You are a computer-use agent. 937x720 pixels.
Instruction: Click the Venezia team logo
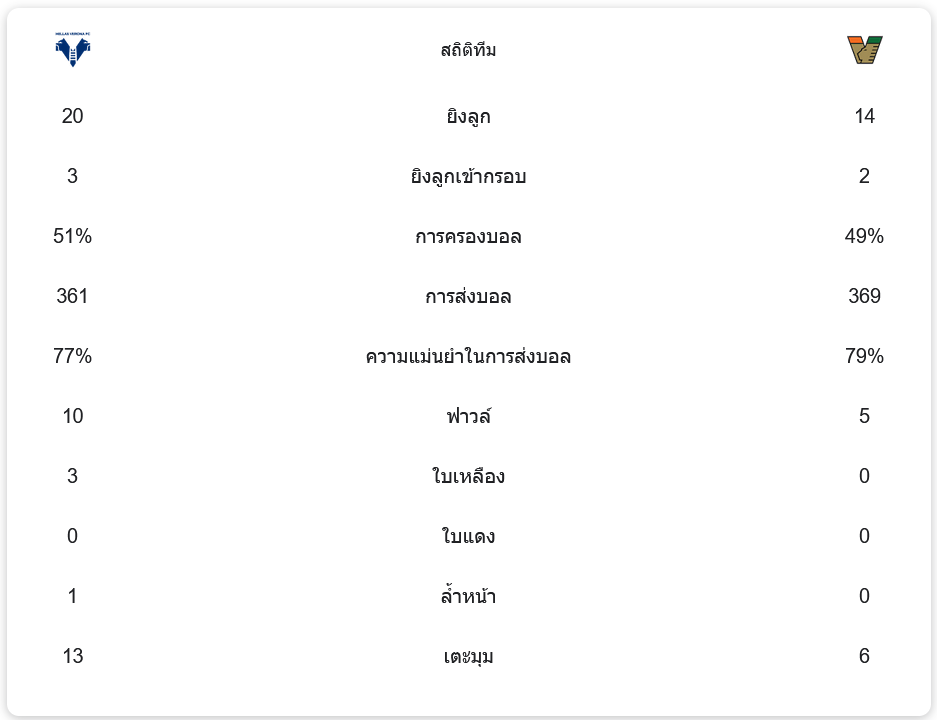(864, 49)
